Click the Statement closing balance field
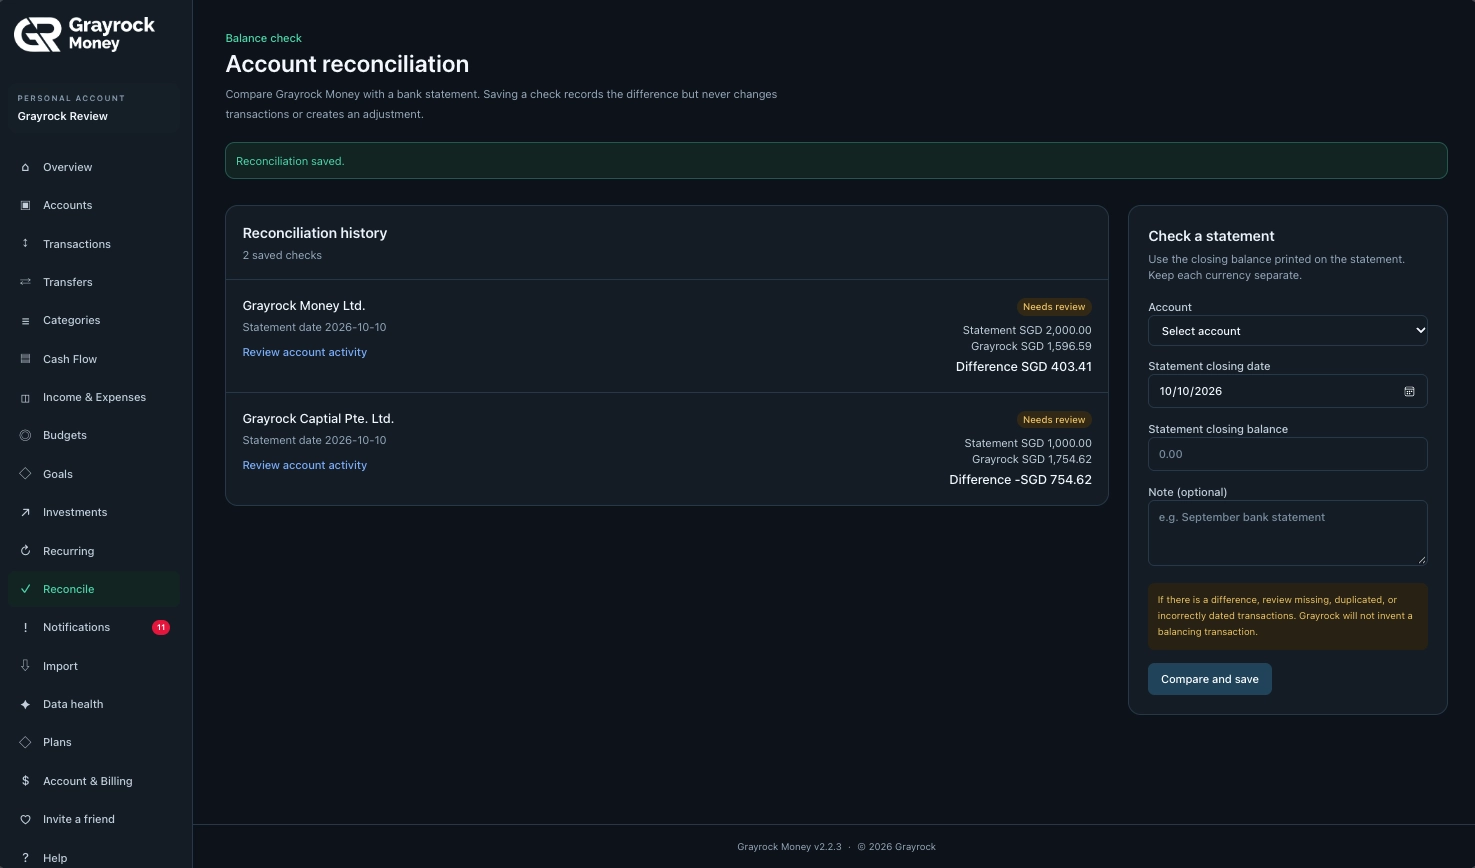 1287,454
